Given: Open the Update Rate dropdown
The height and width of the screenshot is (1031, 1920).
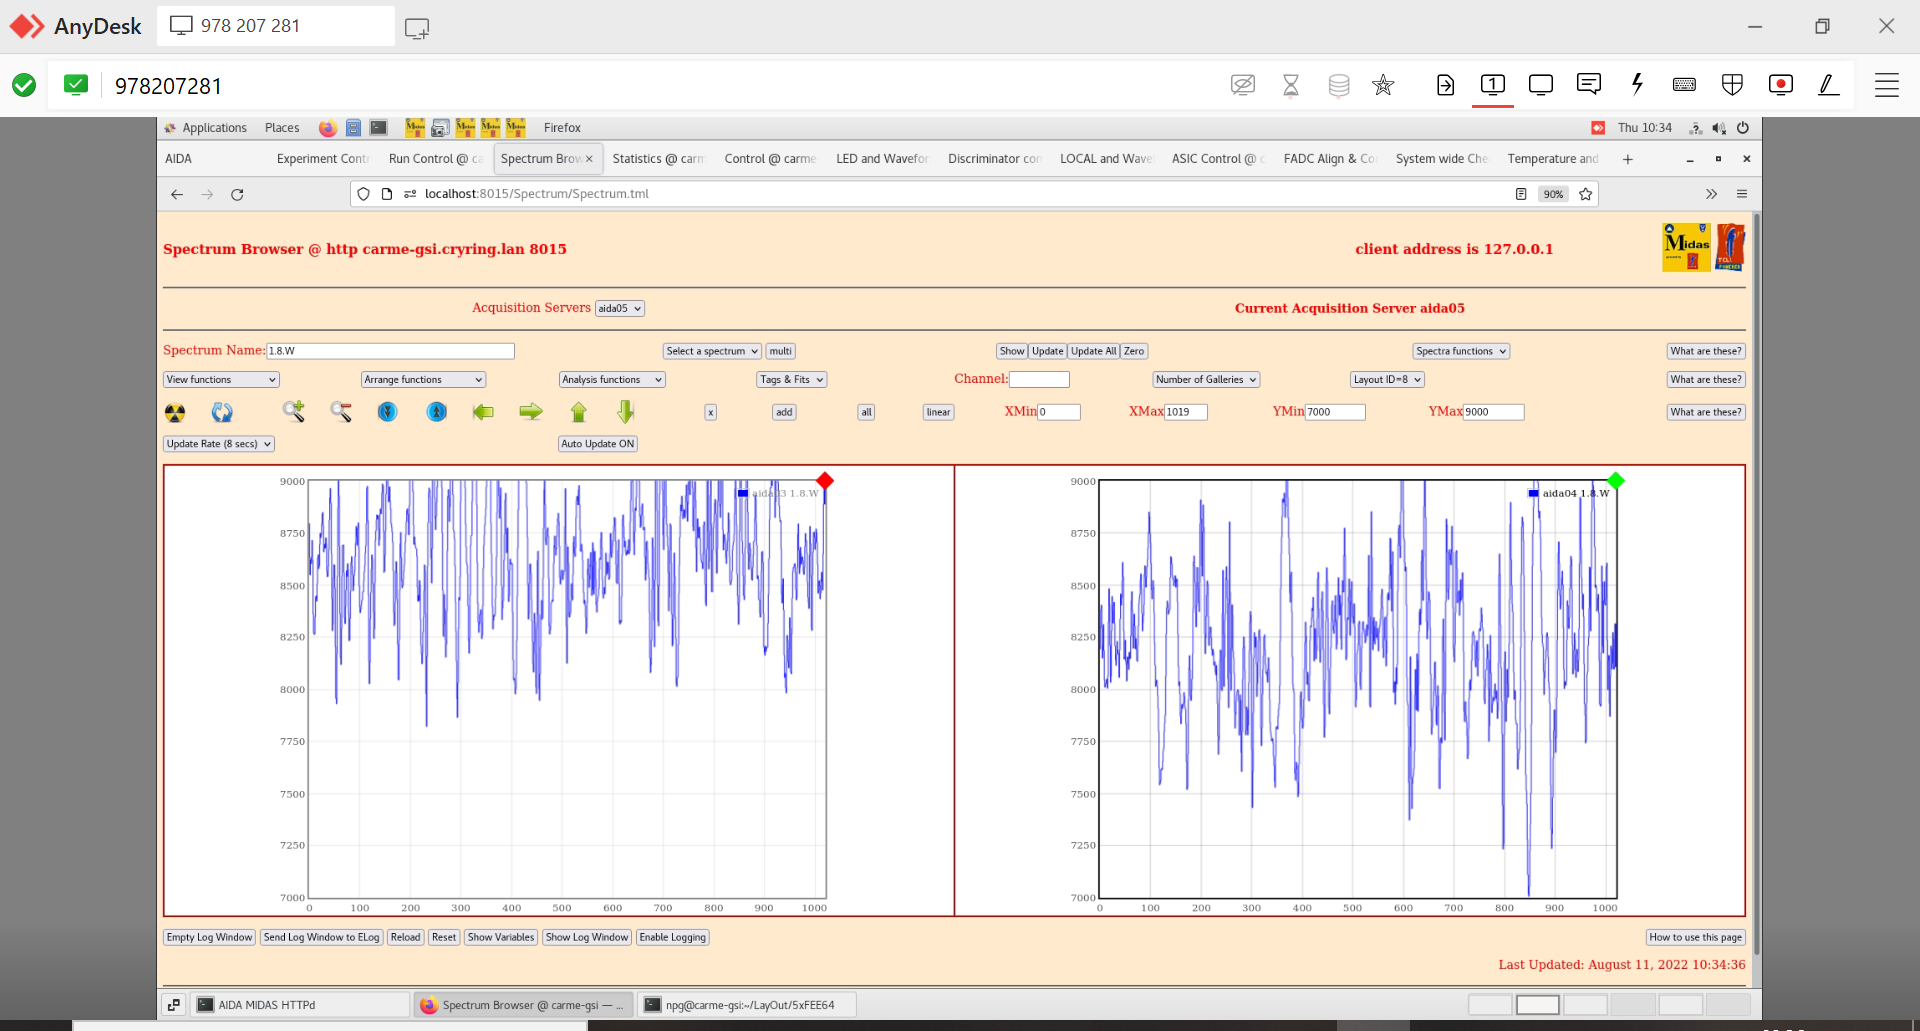Looking at the screenshot, I should tap(219, 444).
